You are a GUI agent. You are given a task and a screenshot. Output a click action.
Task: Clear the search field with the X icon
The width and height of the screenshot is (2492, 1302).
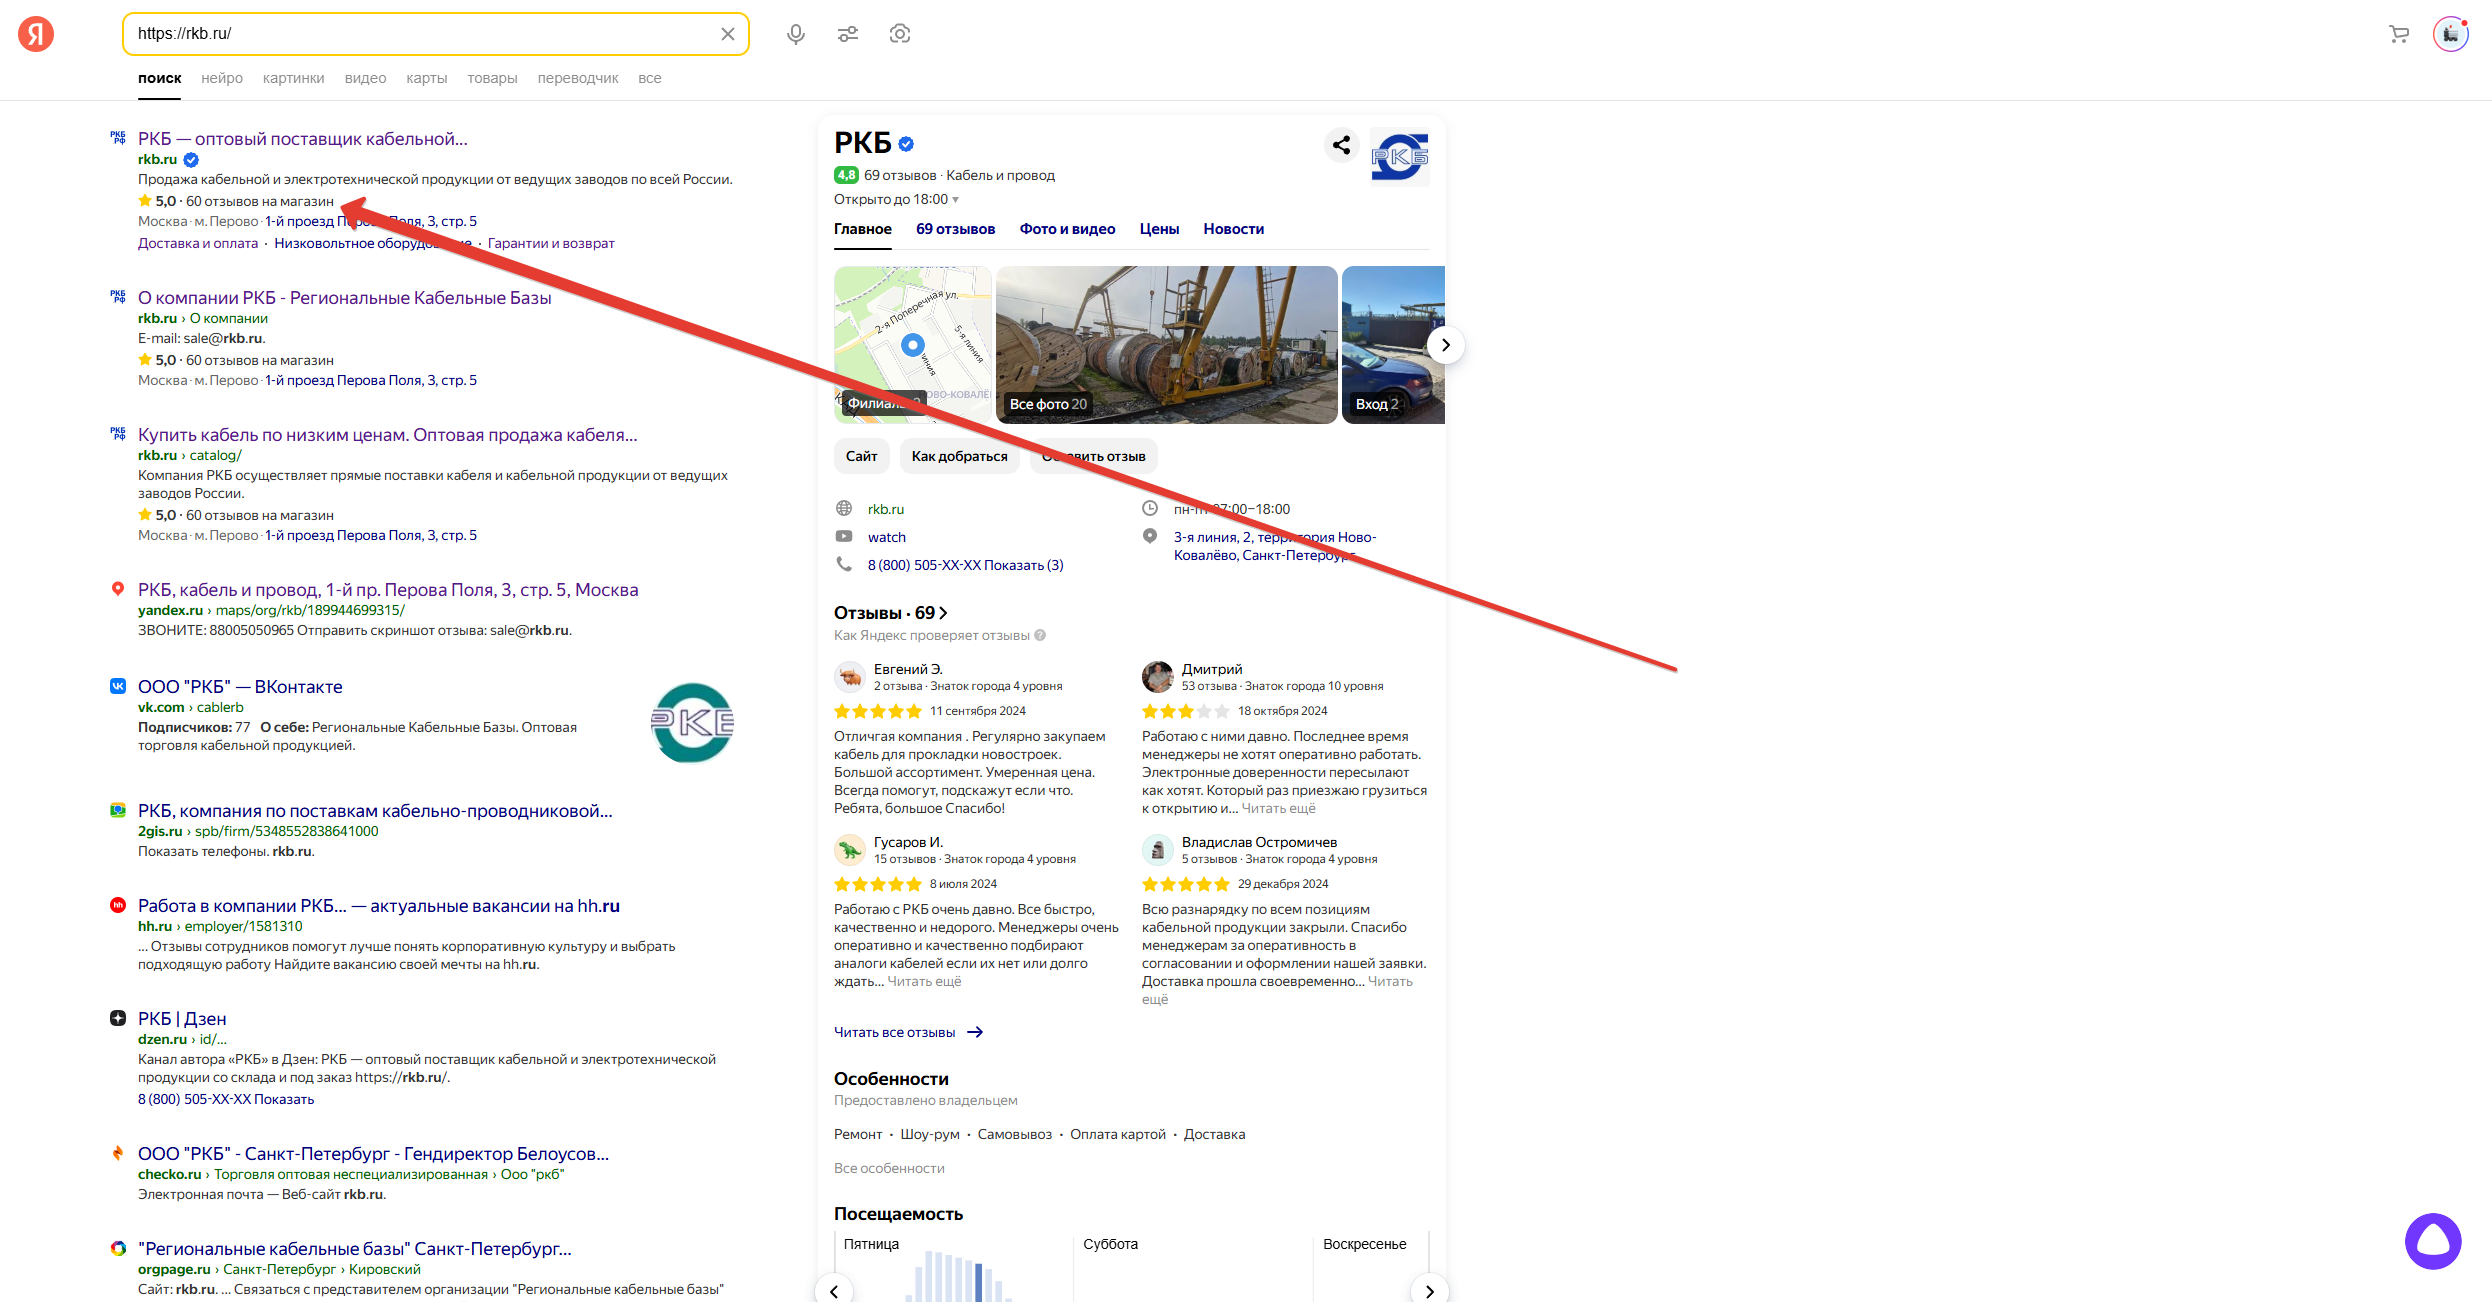pyautogui.click(x=728, y=34)
